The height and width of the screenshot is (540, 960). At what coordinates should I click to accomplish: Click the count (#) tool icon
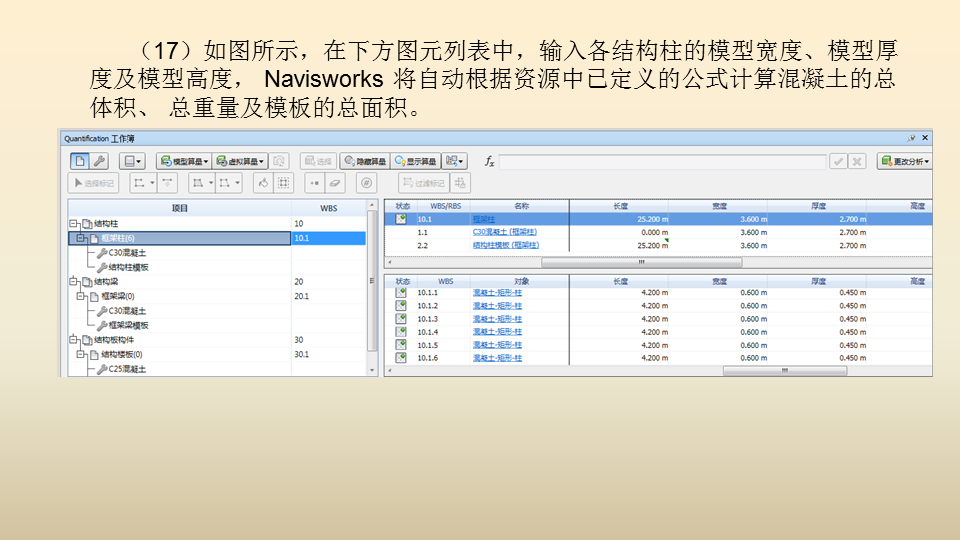pyautogui.click(x=366, y=182)
